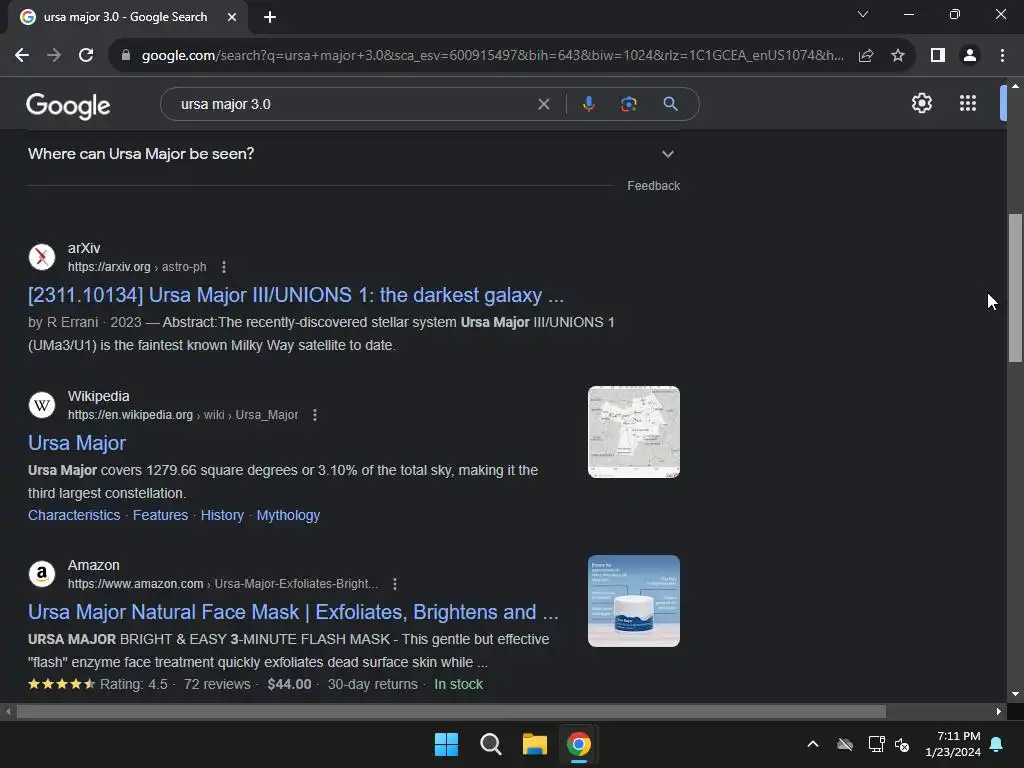Click the address bar URL

(492, 56)
